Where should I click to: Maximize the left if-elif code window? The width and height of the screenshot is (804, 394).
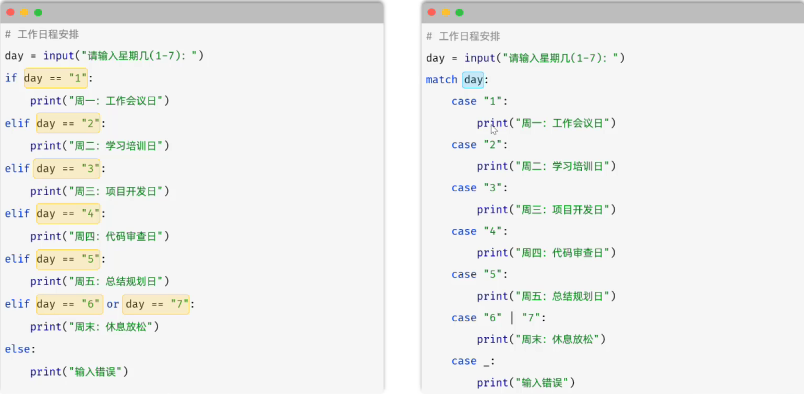(x=38, y=12)
